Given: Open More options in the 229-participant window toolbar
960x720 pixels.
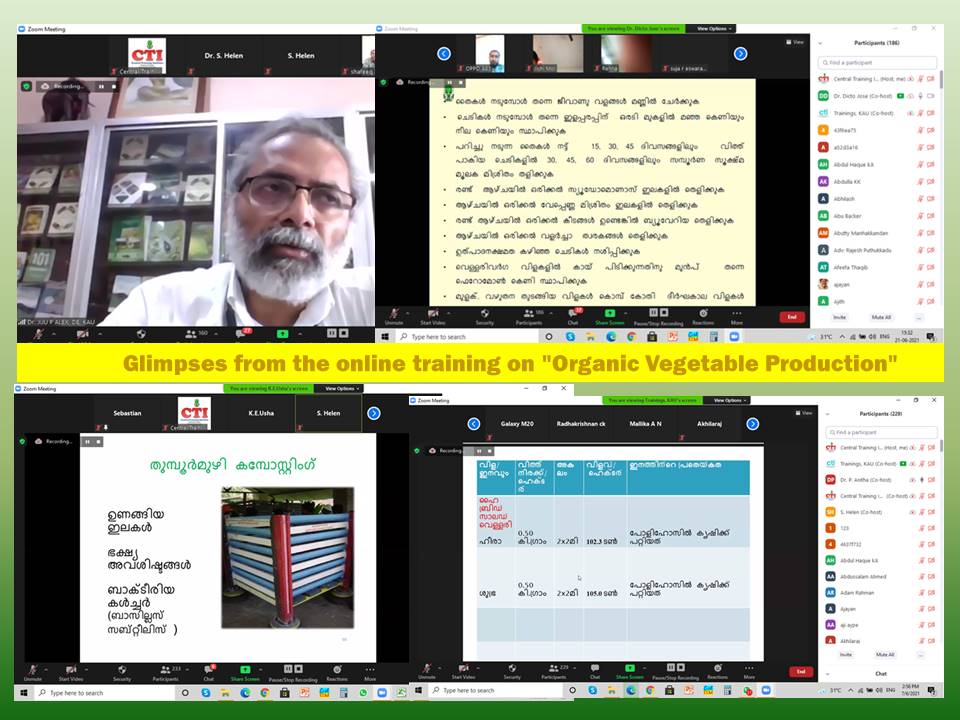Looking at the screenshot, I should [x=749, y=672].
